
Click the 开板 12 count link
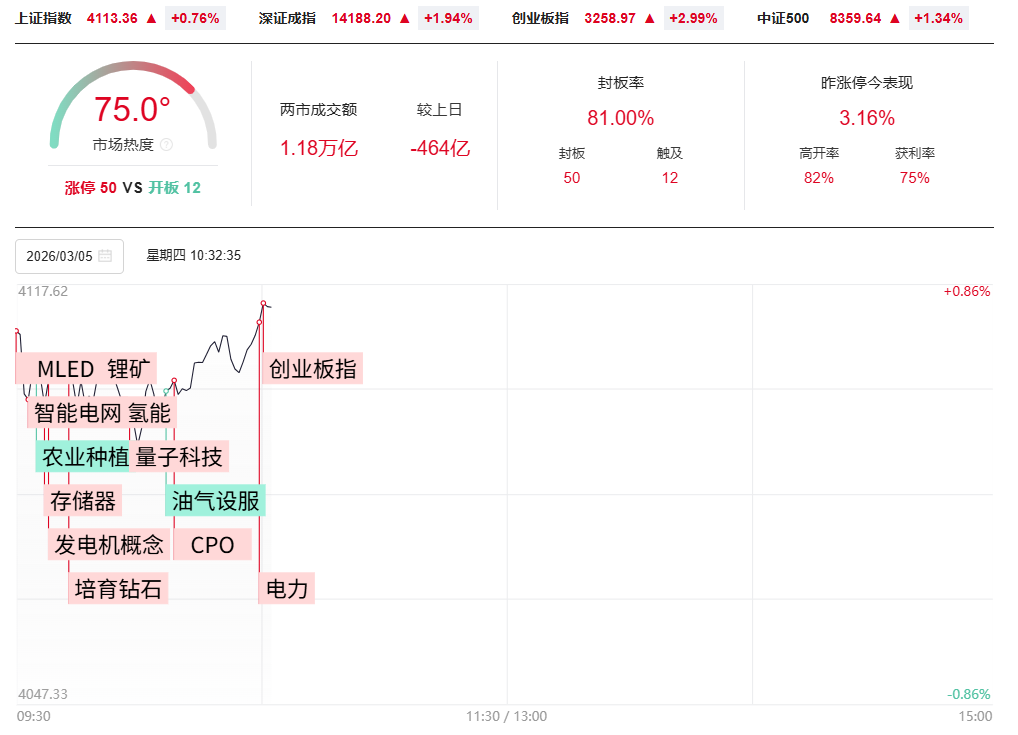pyautogui.click(x=175, y=188)
